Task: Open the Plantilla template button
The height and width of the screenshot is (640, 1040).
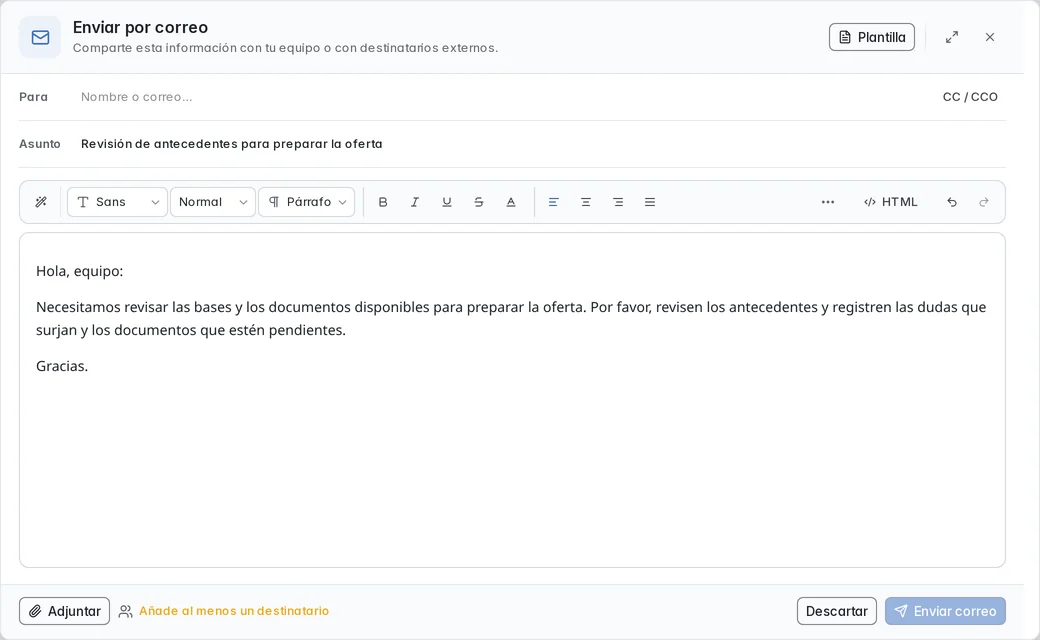Action: [x=872, y=37]
